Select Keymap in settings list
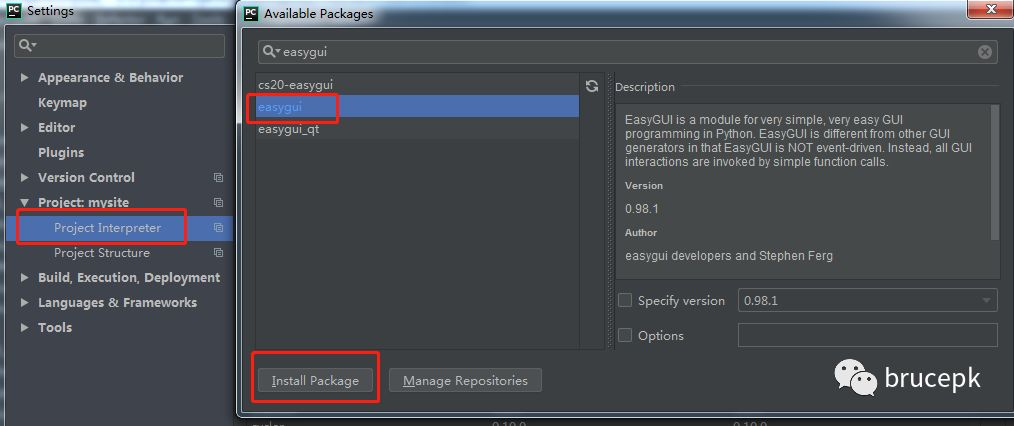This screenshot has height=426, width=1014. (x=62, y=103)
